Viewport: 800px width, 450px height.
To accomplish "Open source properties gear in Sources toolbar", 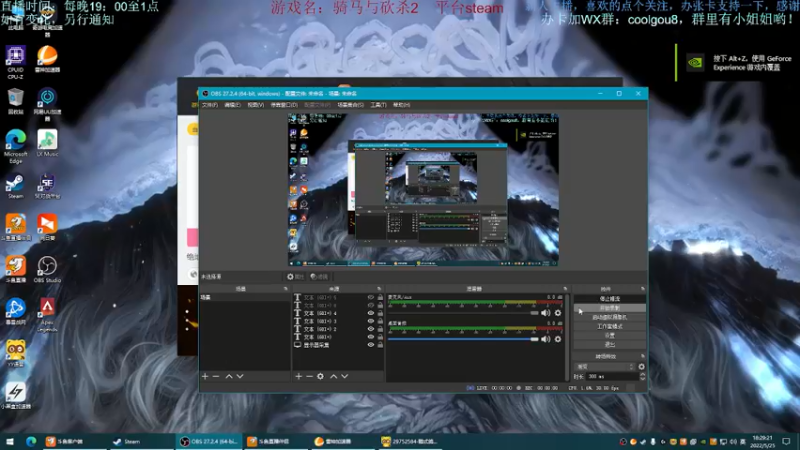I will (320, 376).
